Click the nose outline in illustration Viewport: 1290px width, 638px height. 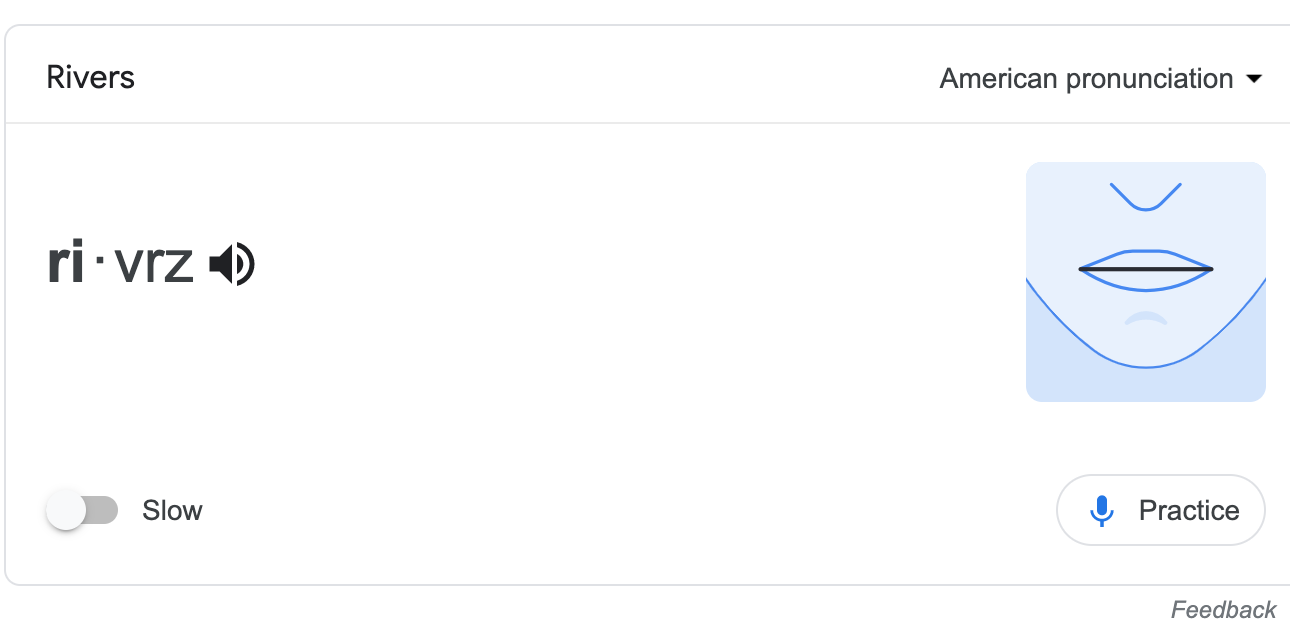(x=1146, y=197)
